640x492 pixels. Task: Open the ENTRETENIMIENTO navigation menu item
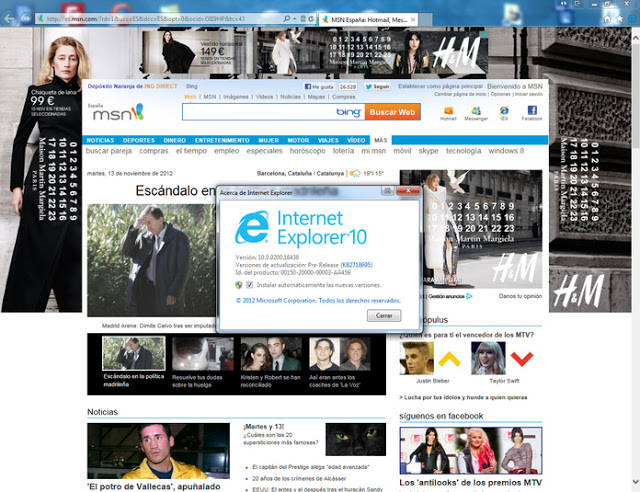click(x=222, y=139)
